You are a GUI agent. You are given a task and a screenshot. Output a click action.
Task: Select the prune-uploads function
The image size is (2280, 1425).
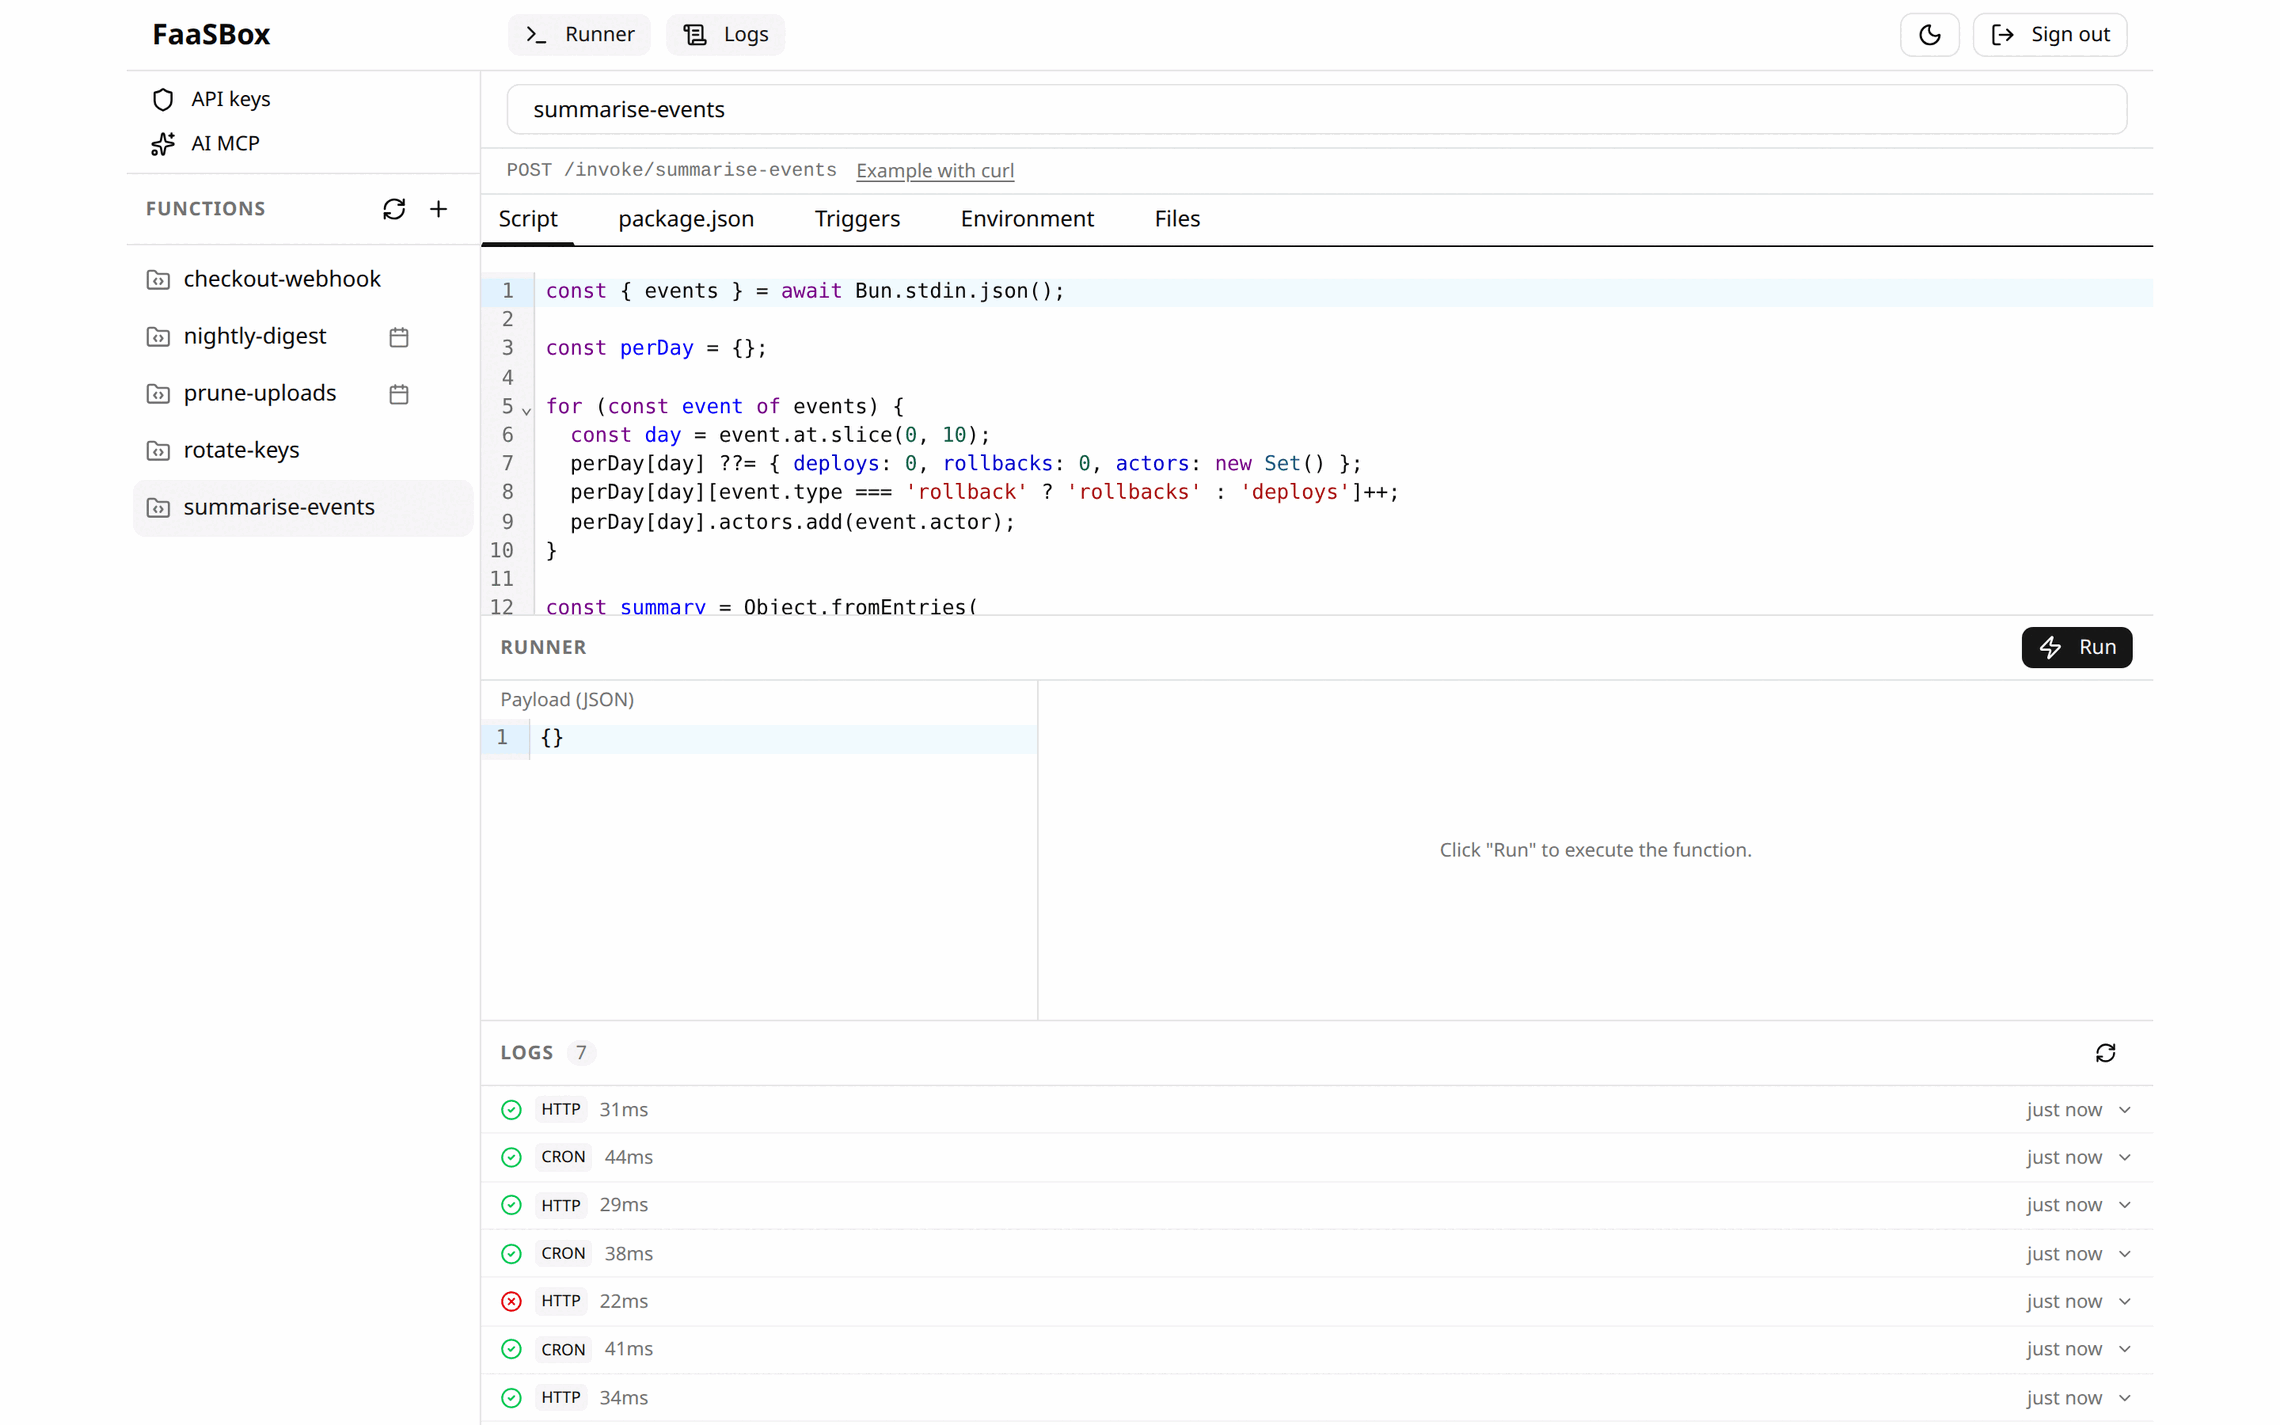(303, 393)
